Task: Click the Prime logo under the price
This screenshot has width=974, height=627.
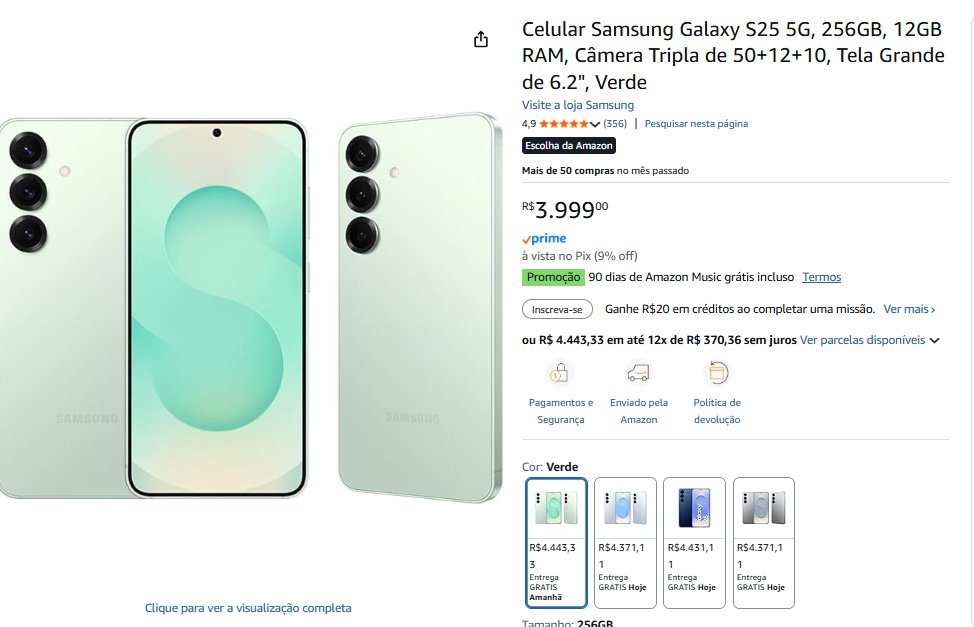Action: pos(544,239)
